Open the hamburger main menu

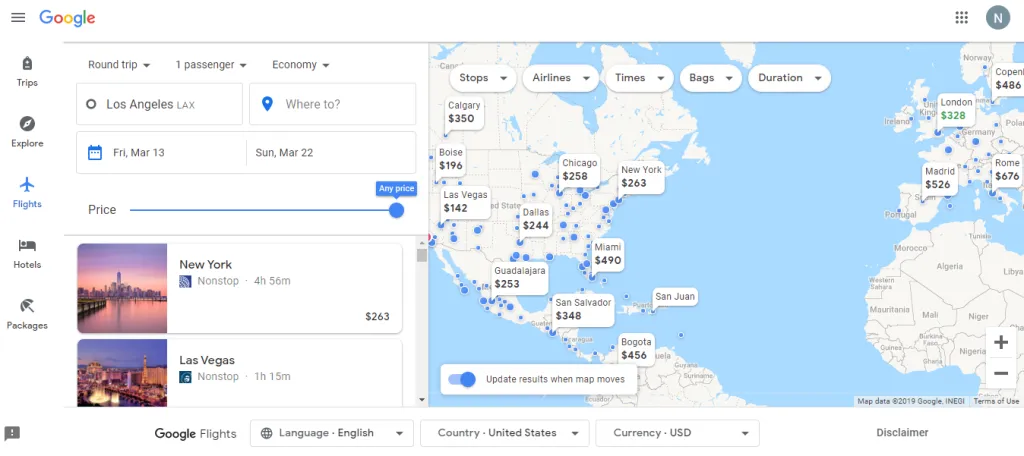point(18,18)
